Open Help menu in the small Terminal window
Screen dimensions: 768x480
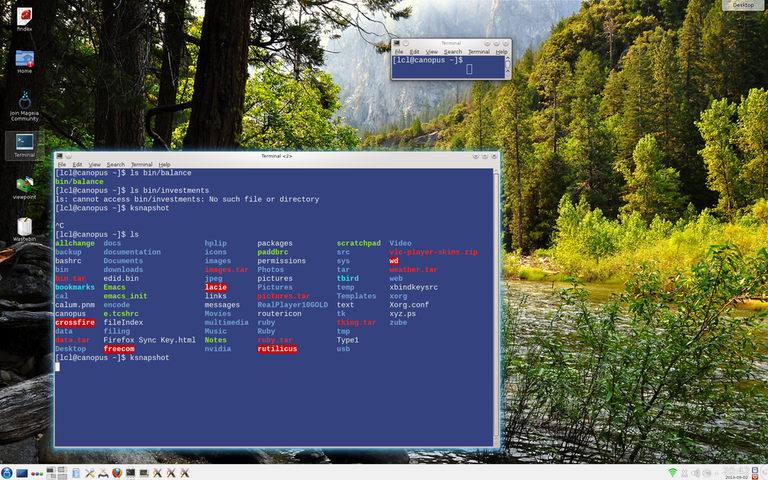click(502, 51)
